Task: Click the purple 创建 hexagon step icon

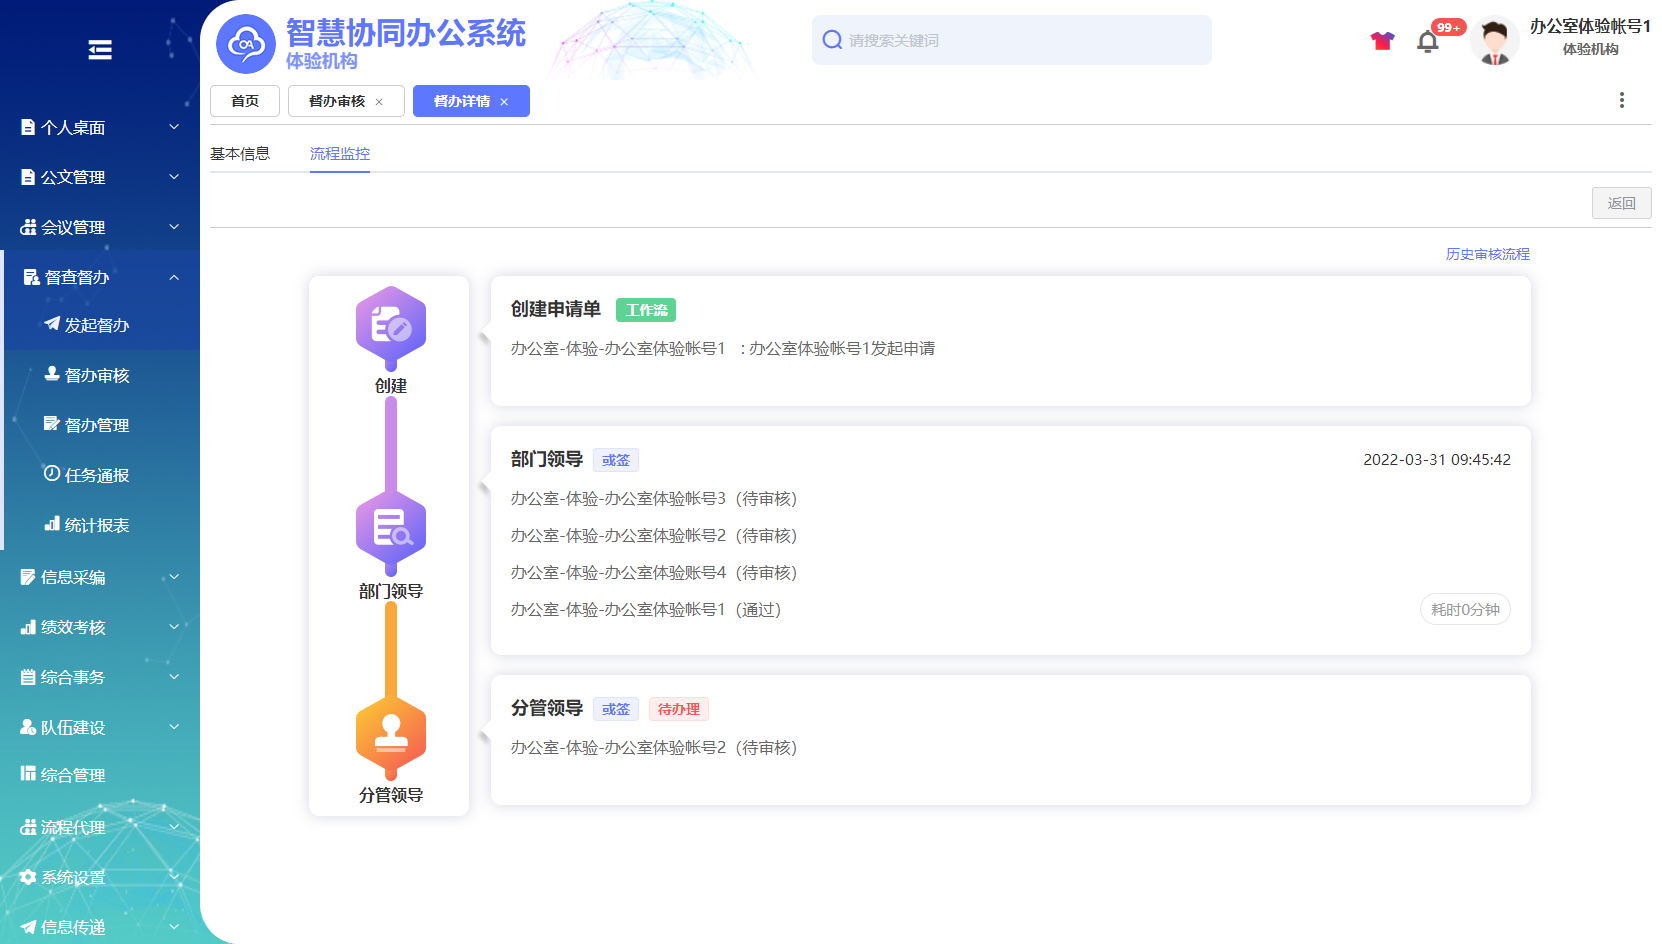Action: coord(391,326)
